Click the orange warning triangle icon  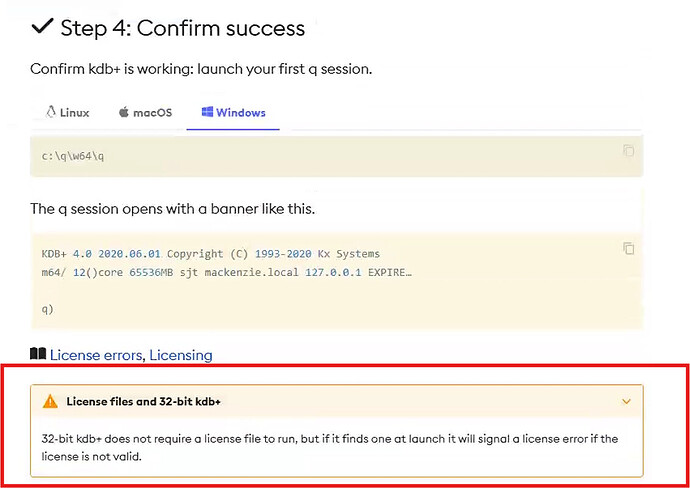(50, 401)
